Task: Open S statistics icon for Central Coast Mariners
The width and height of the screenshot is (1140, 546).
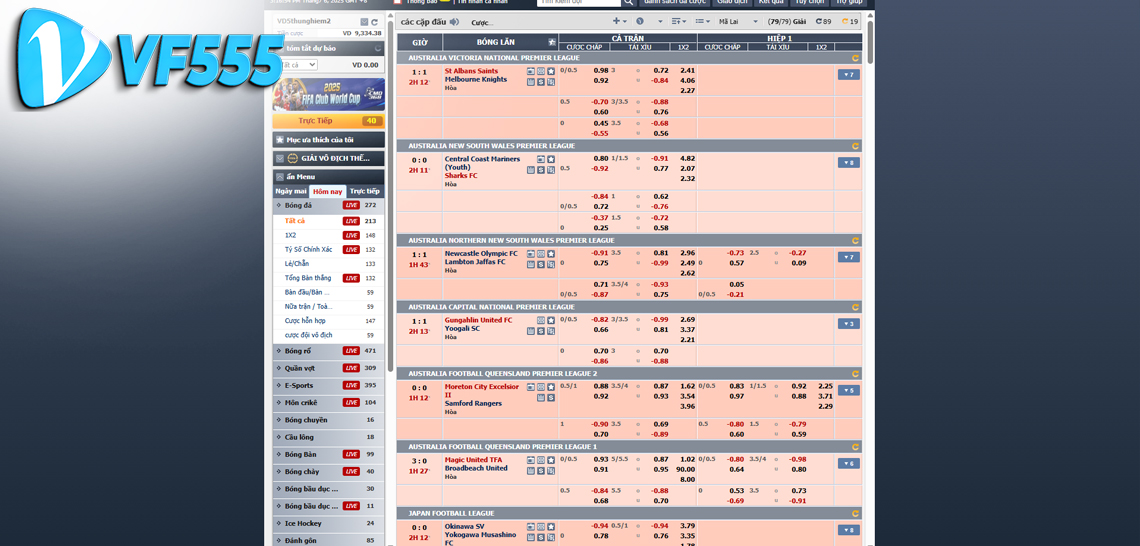Action: [541, 170]
